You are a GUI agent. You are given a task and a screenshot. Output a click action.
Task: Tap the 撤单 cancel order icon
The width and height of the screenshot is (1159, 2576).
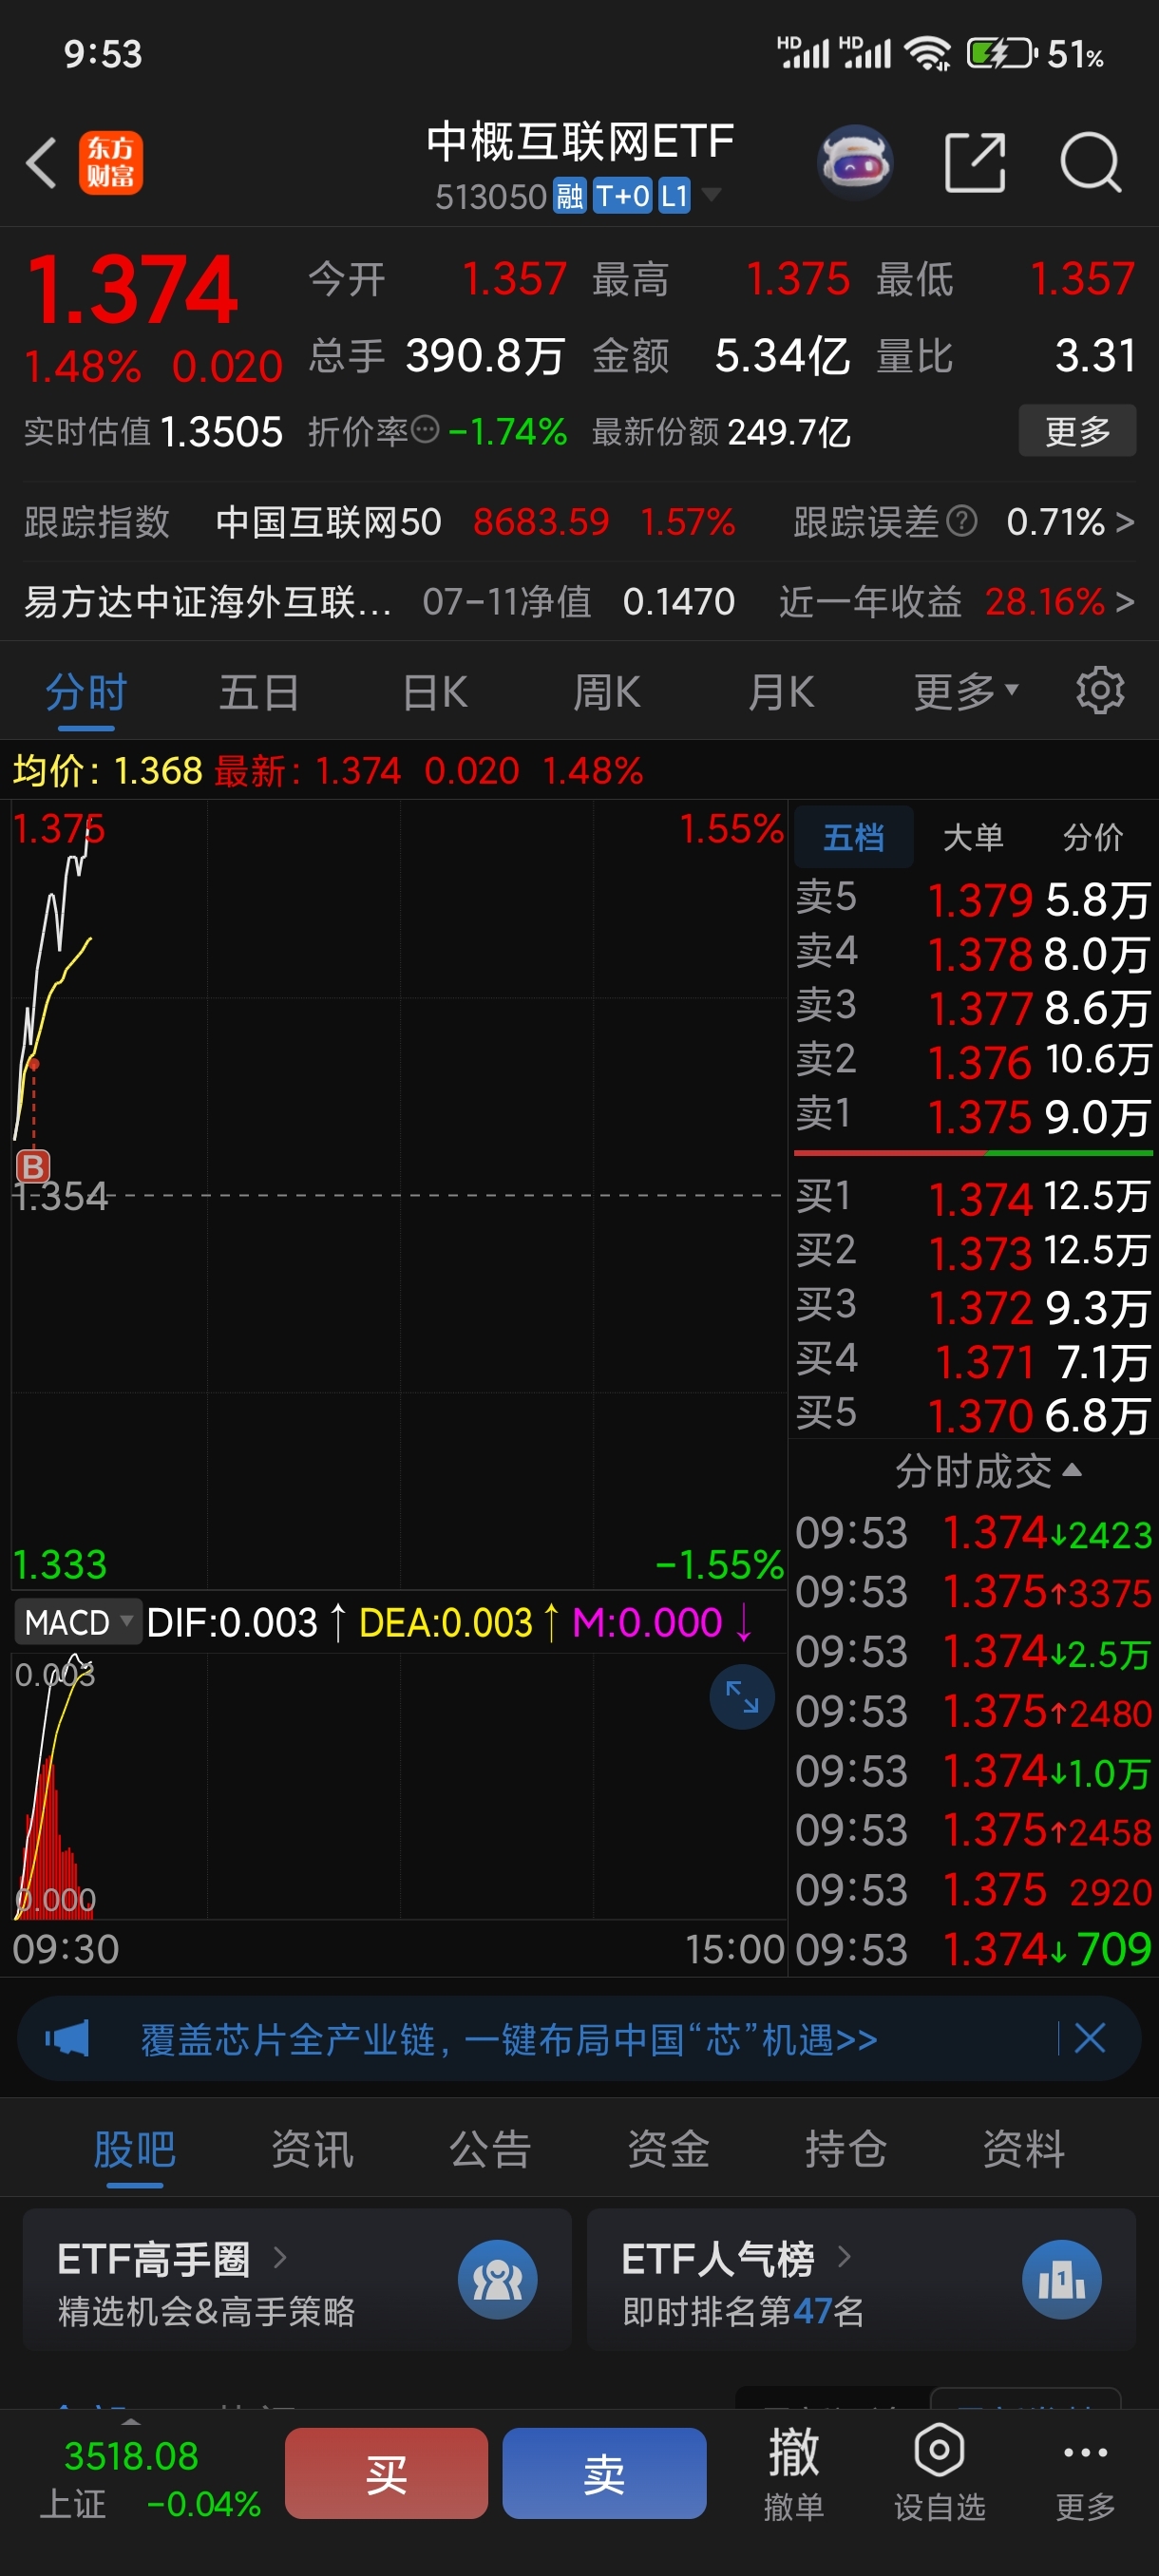pos(793,2453)
